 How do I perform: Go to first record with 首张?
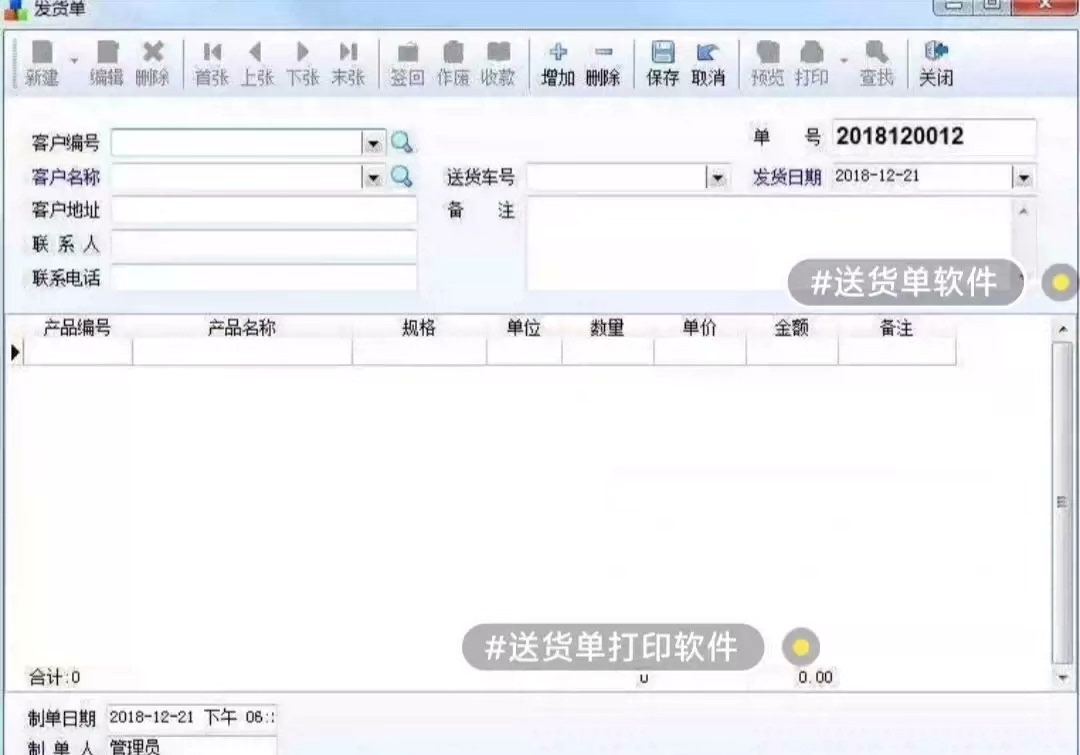(x=211, y=63)
